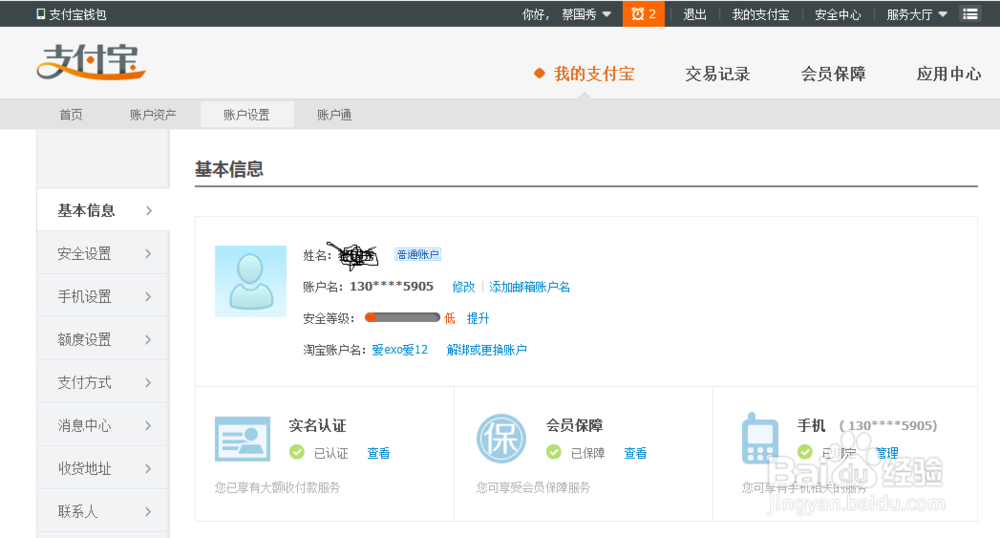The width and height of the screenshot is (1000, 538).
Task: Click 退出 to log out
Action: (695, 14)
